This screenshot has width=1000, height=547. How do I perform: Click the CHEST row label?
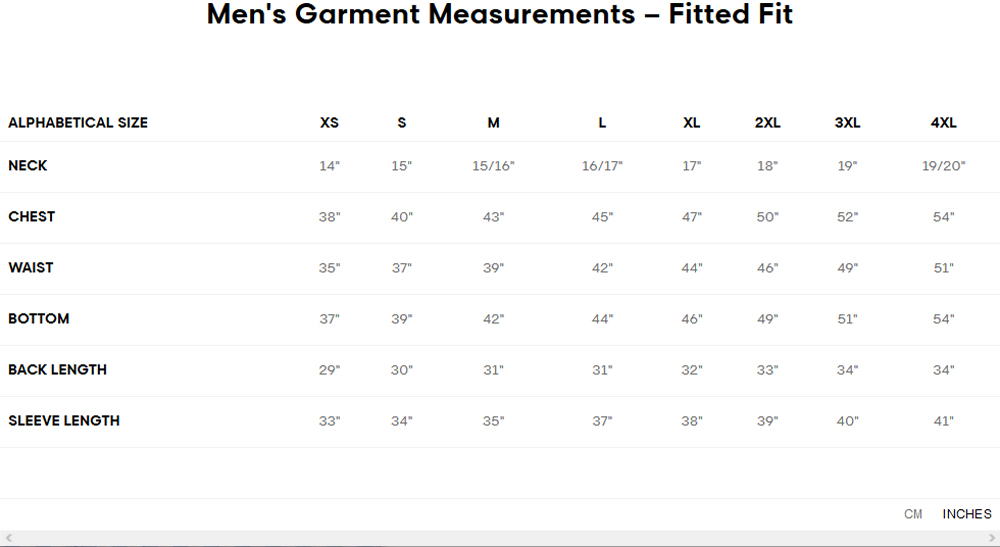(31, 217)
